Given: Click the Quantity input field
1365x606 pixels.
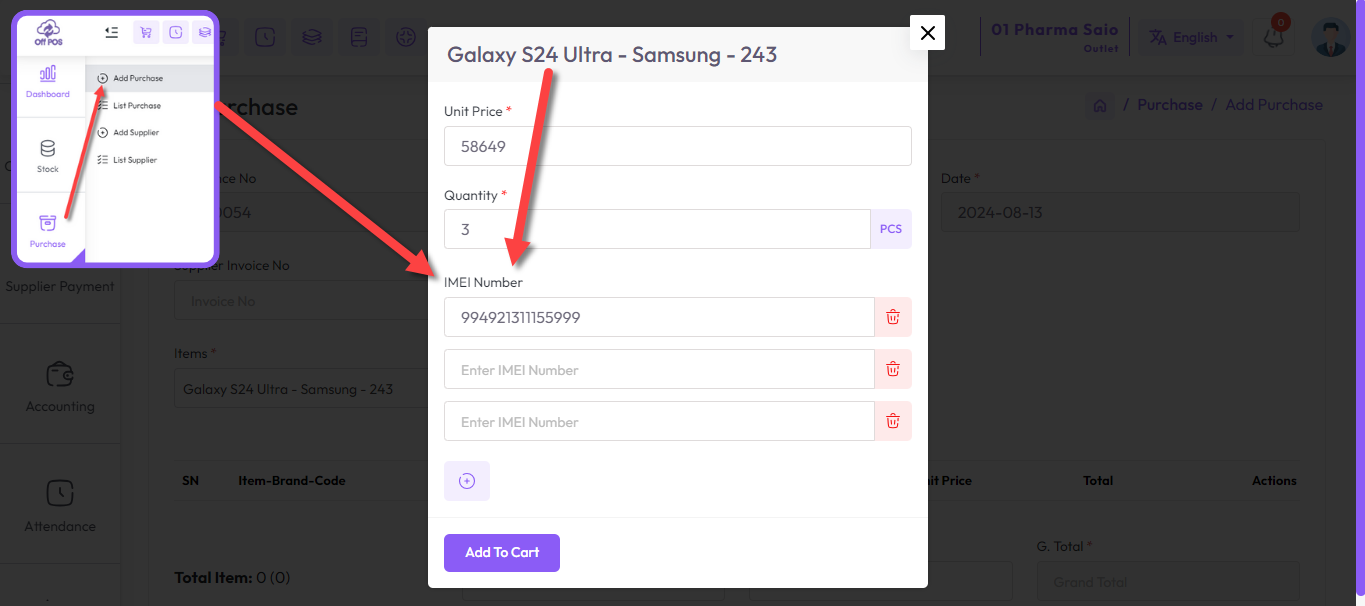Looking at the screenshot, I should pos(657,229).
